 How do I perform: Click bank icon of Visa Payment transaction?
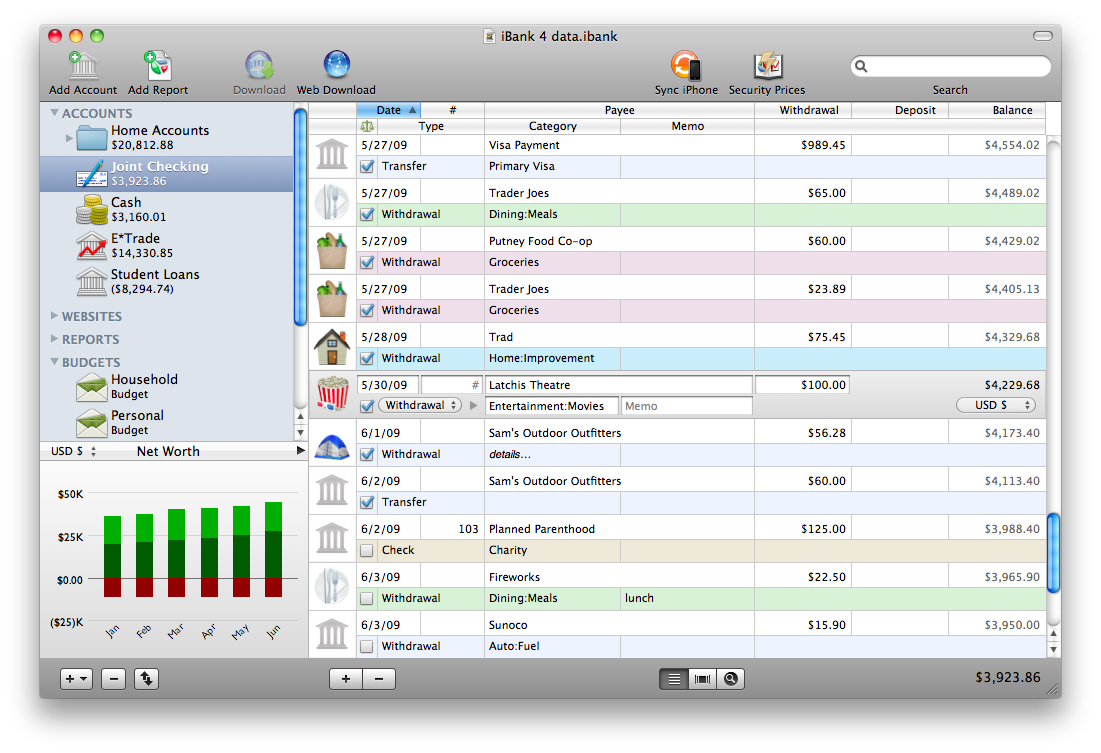[332, 154]
